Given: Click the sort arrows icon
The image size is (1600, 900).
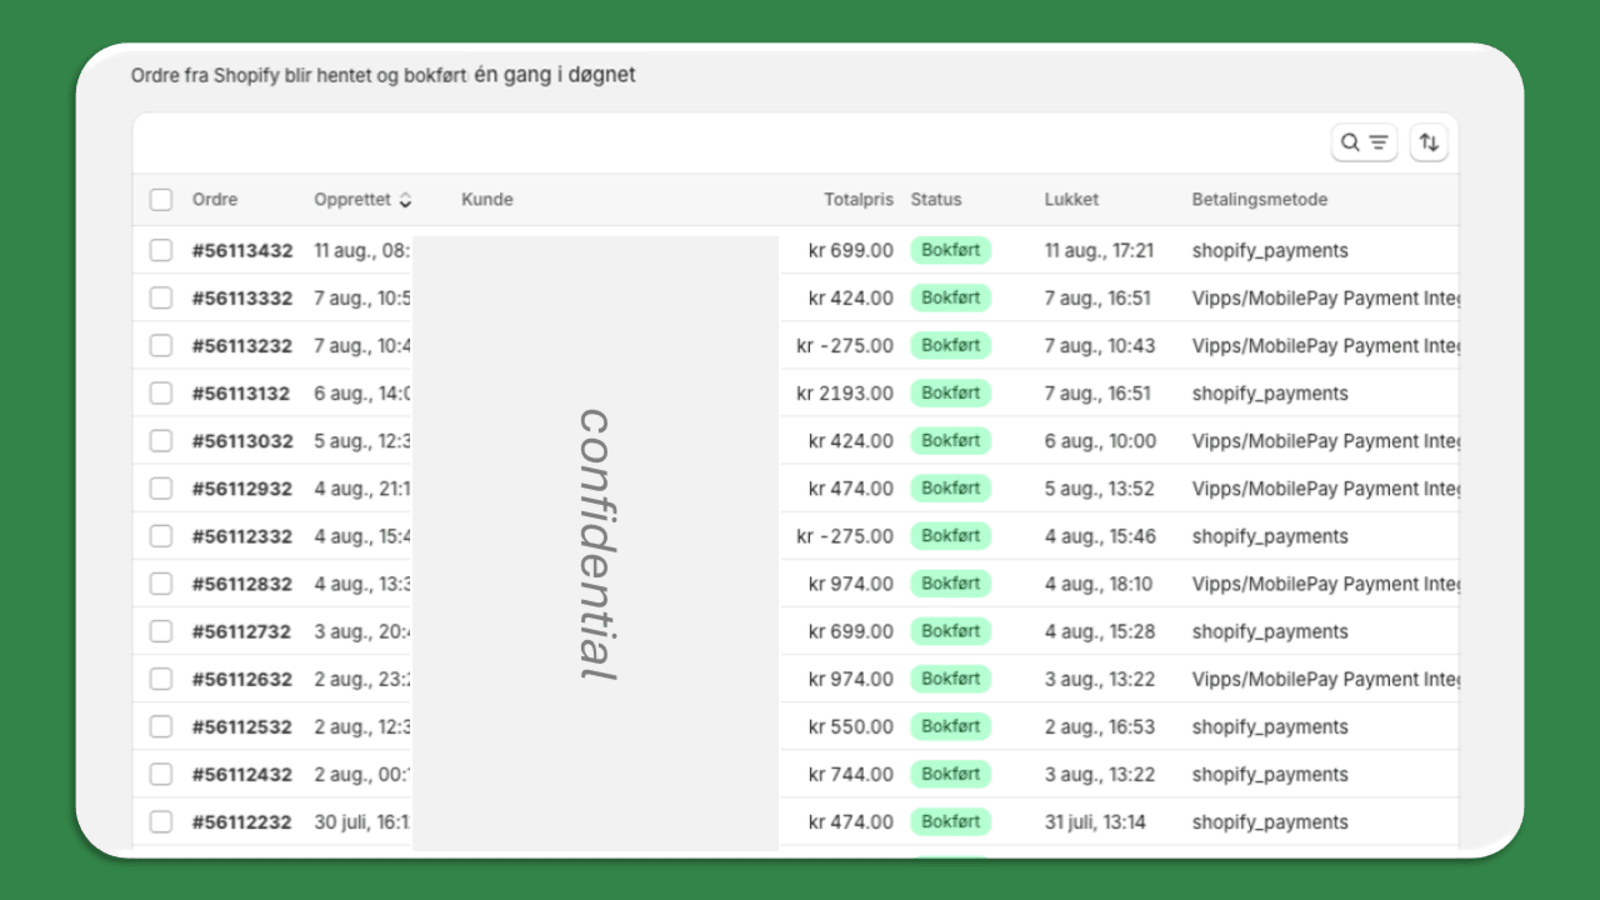Looking at the screenshot, I should click(1428, 142).
